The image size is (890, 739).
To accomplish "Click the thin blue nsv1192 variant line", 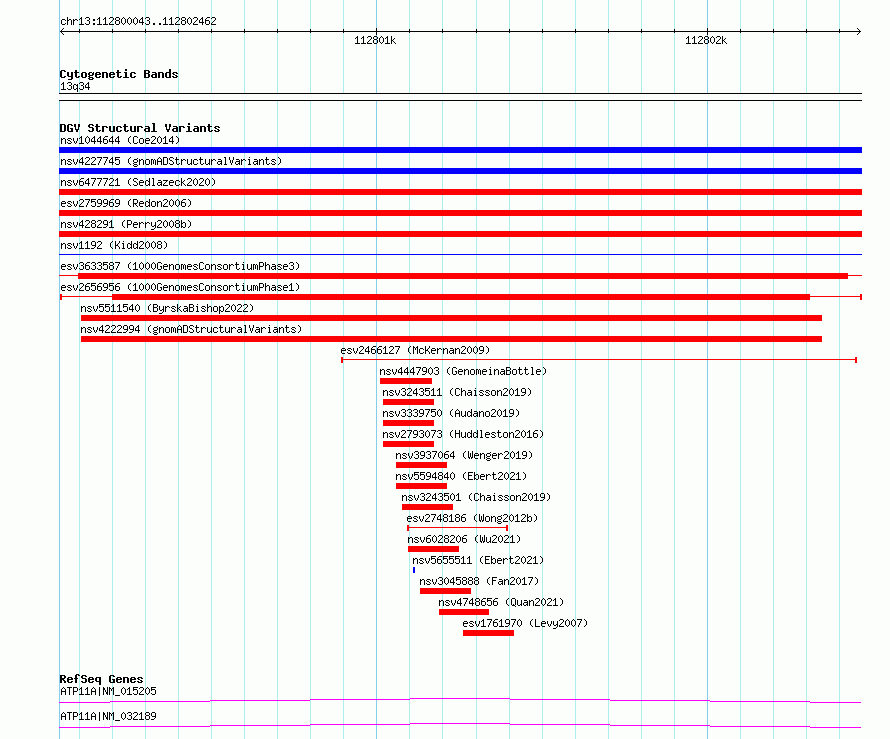I will coord(460,254).
